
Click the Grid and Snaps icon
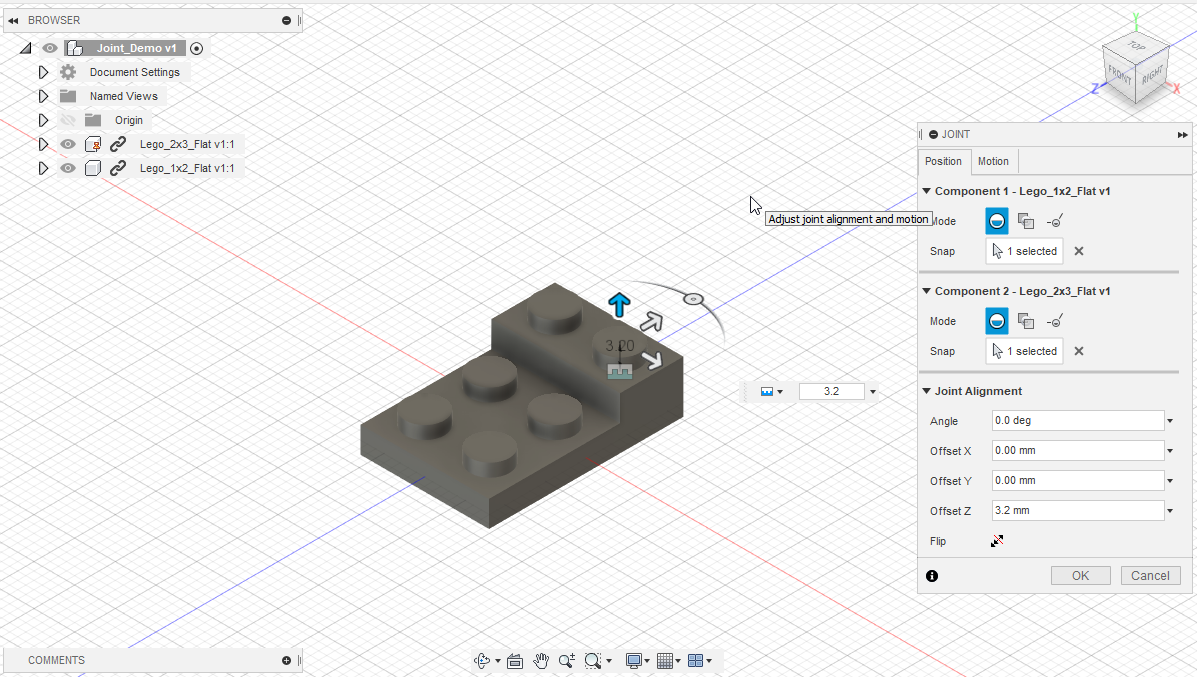click(x=666, y=660)
